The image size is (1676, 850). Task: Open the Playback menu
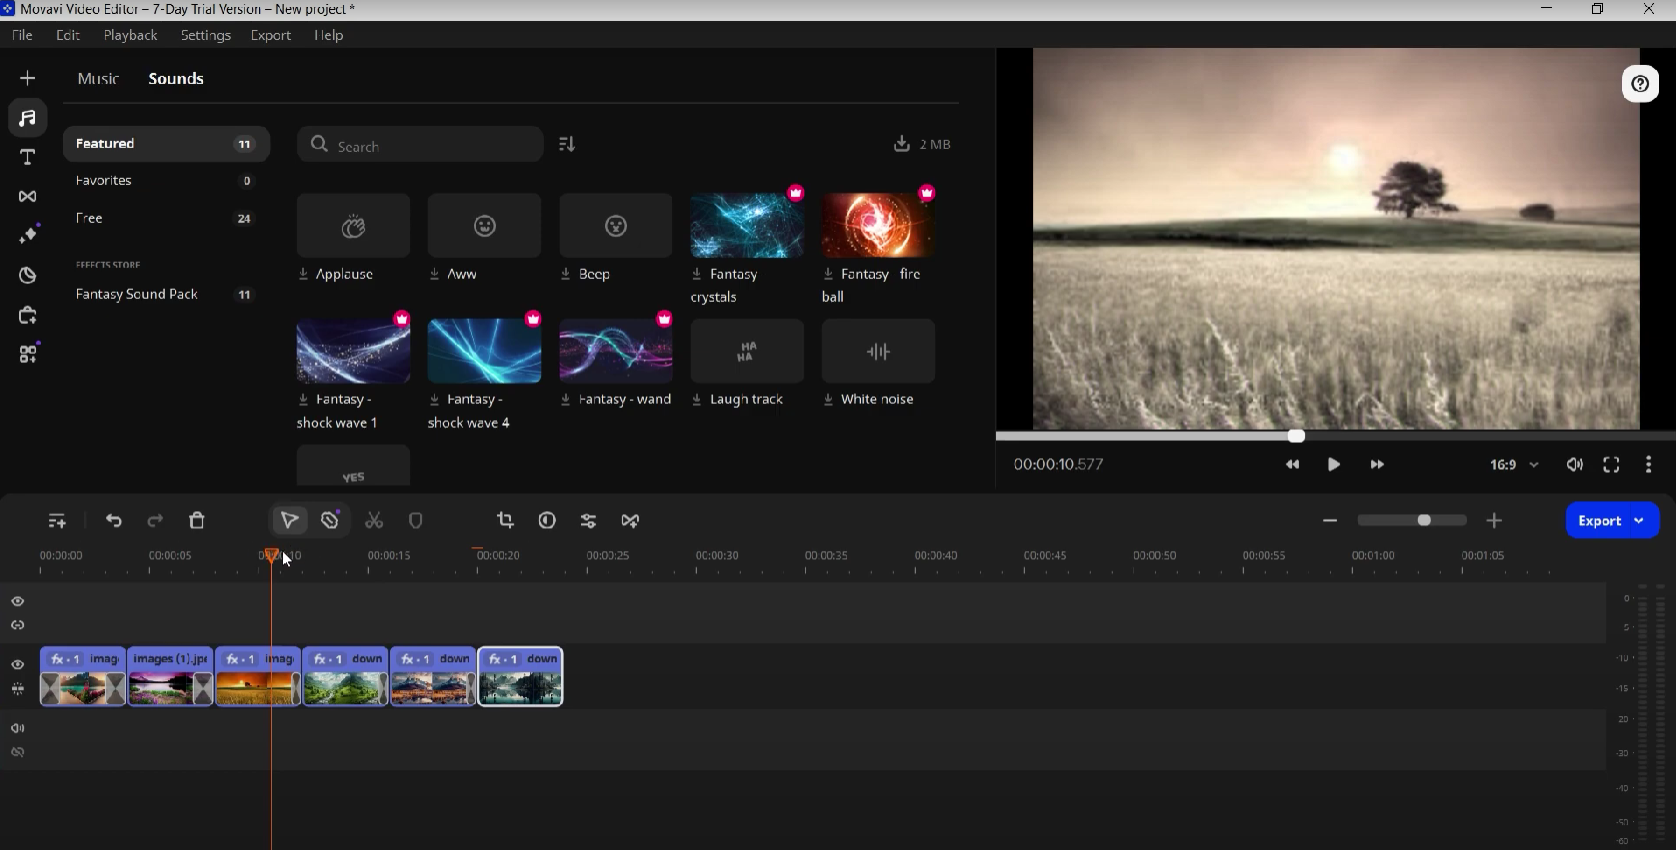[130, 35]
